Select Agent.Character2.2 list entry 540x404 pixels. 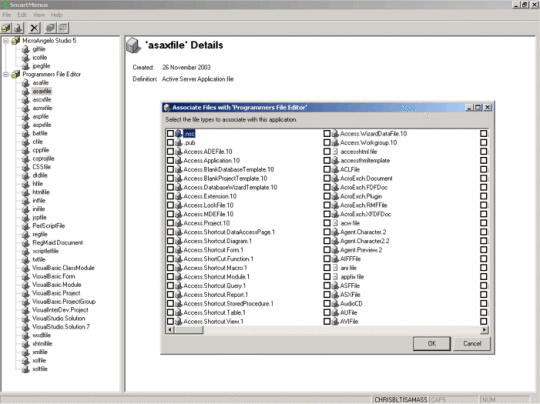[364, 241]
